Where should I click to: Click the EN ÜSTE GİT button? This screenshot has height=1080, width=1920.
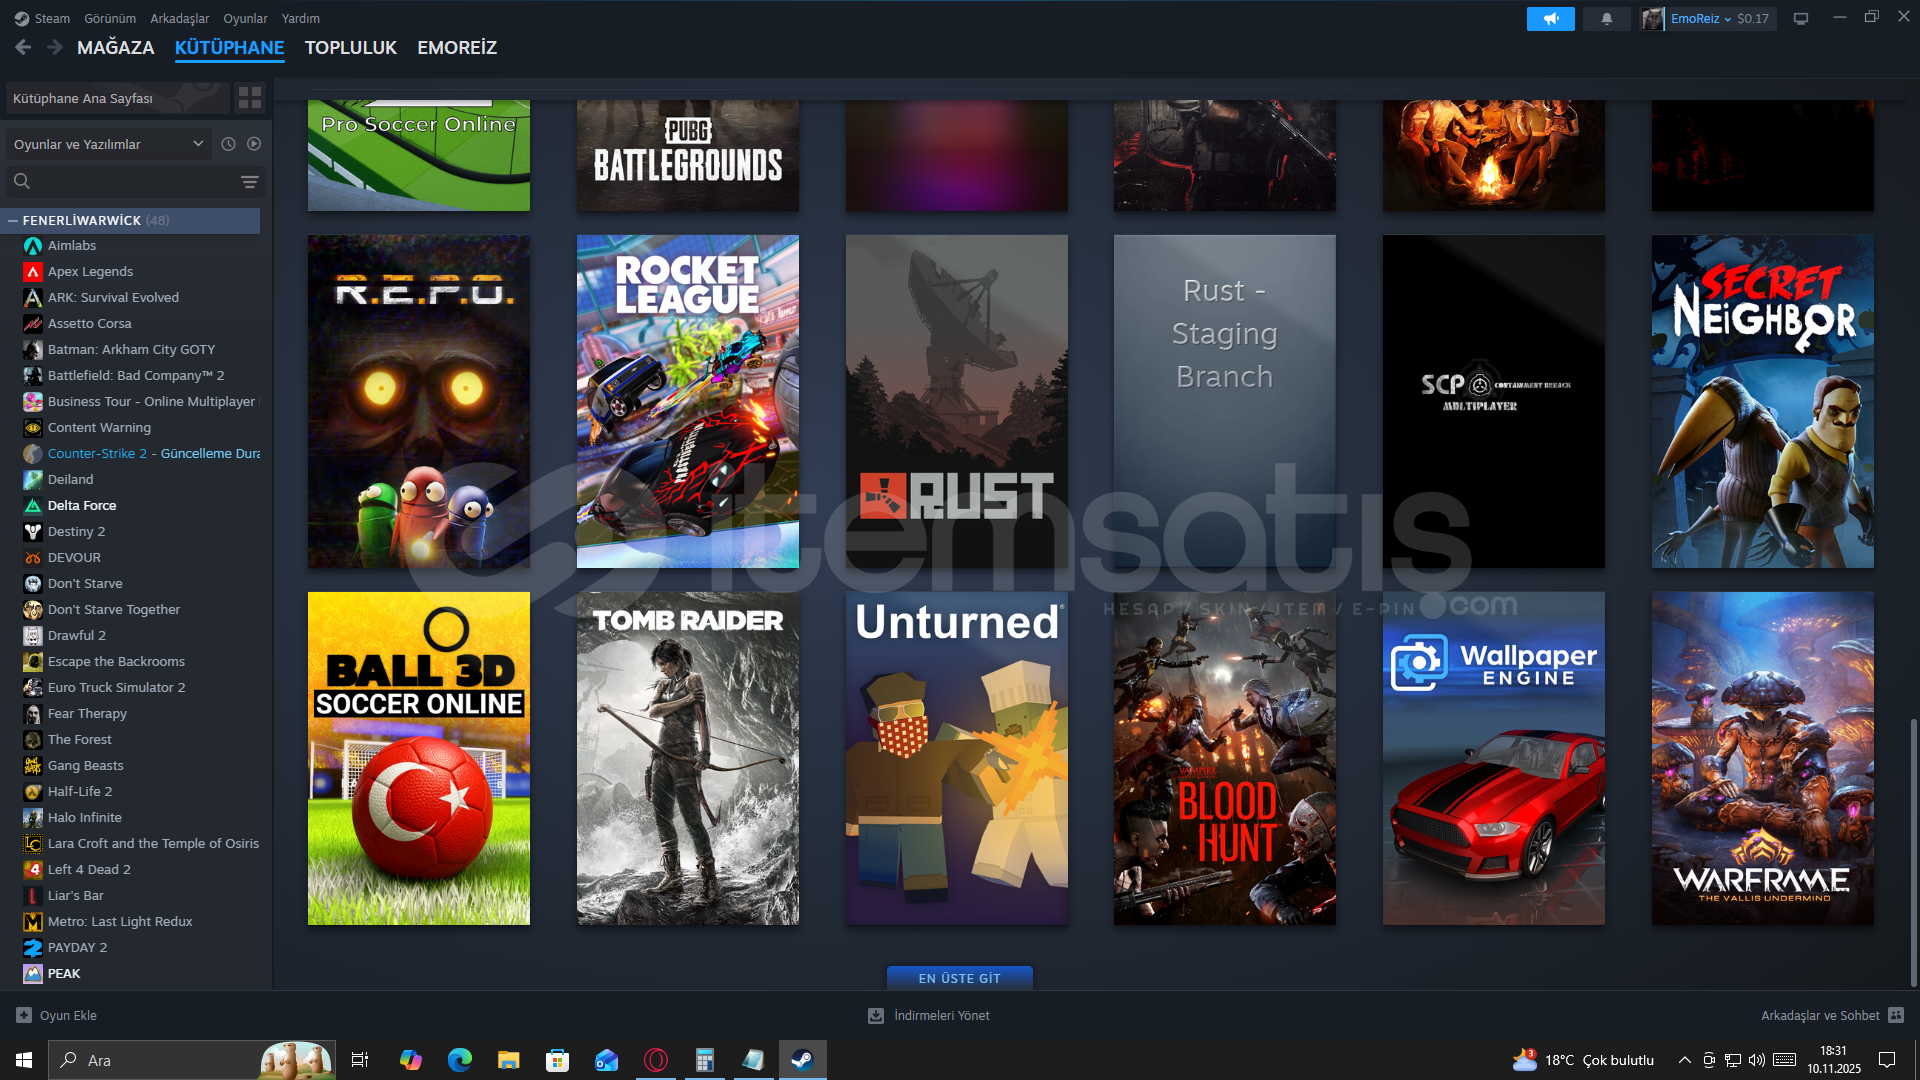(959, 978)
